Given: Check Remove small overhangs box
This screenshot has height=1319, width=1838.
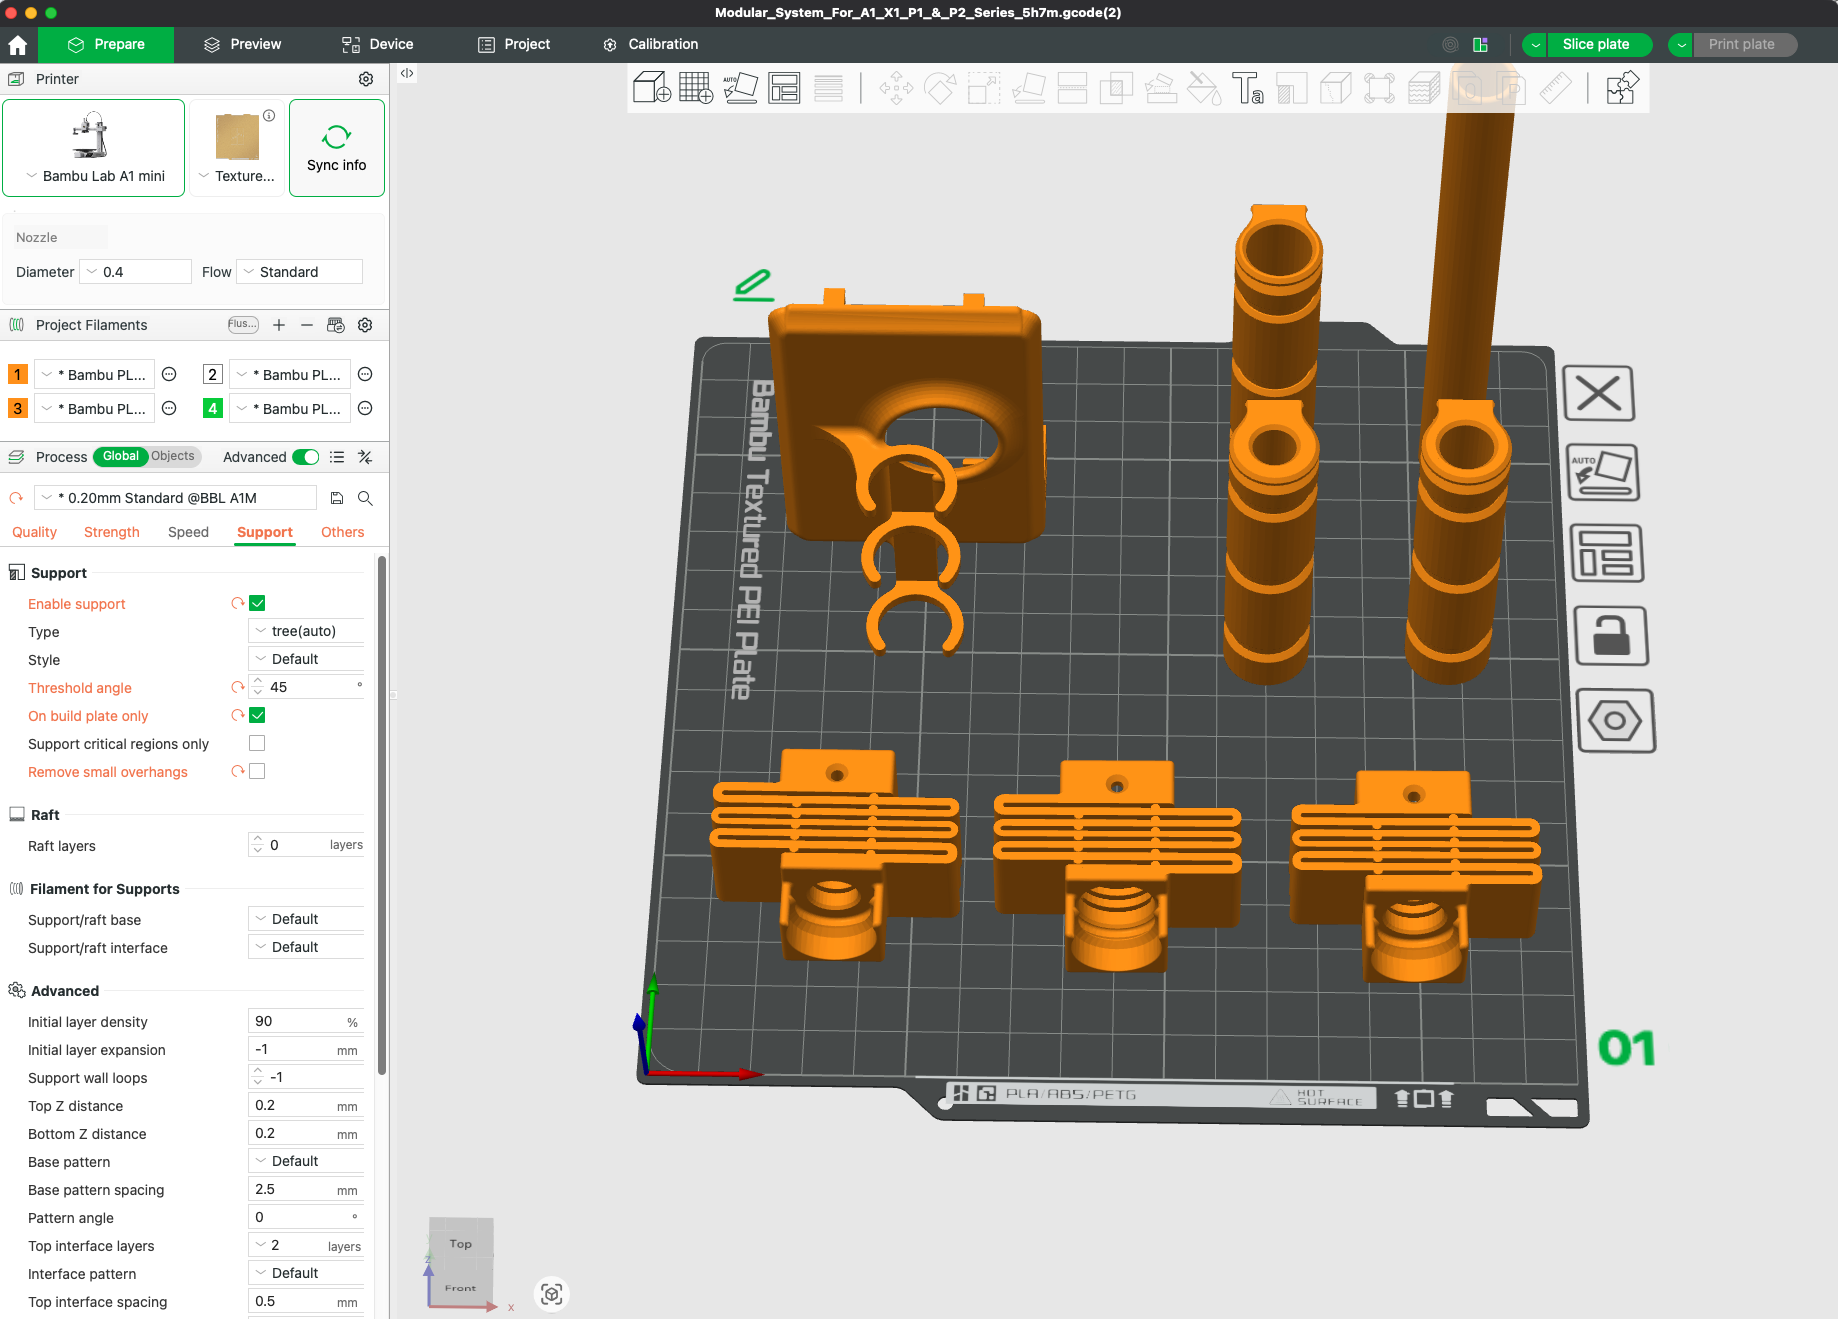Looking at the screenshot, I should pos(257,771).
